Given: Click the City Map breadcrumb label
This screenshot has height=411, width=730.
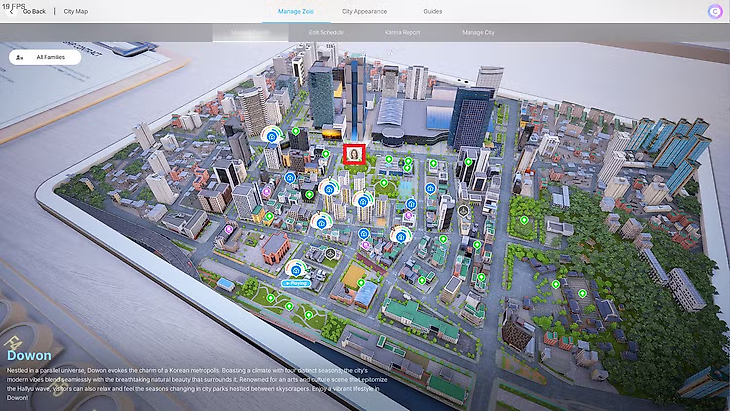Looking at the screenshot, I should (76, 11).
